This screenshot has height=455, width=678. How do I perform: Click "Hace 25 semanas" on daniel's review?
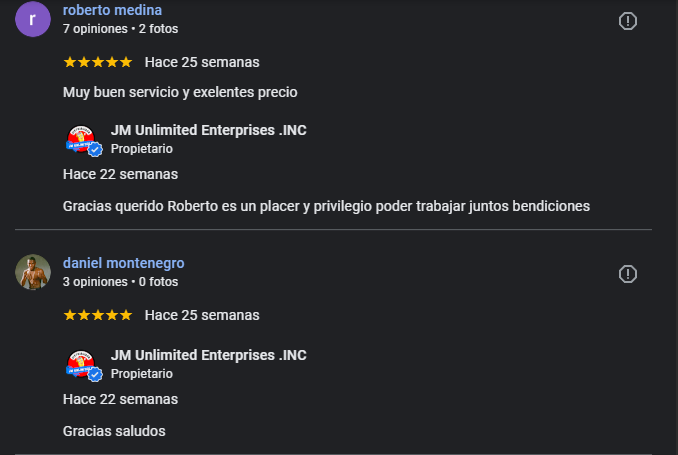(202, 315)
